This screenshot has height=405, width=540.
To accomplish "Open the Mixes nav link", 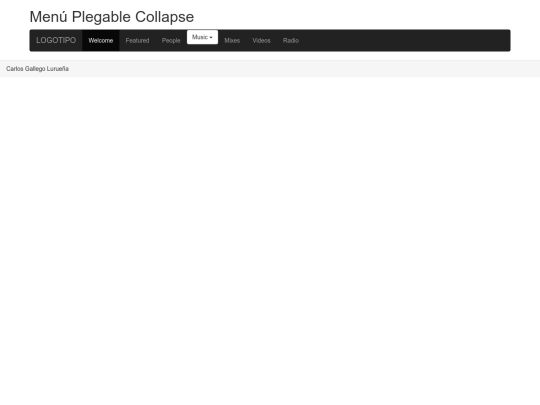I will [x=232, y=40].
